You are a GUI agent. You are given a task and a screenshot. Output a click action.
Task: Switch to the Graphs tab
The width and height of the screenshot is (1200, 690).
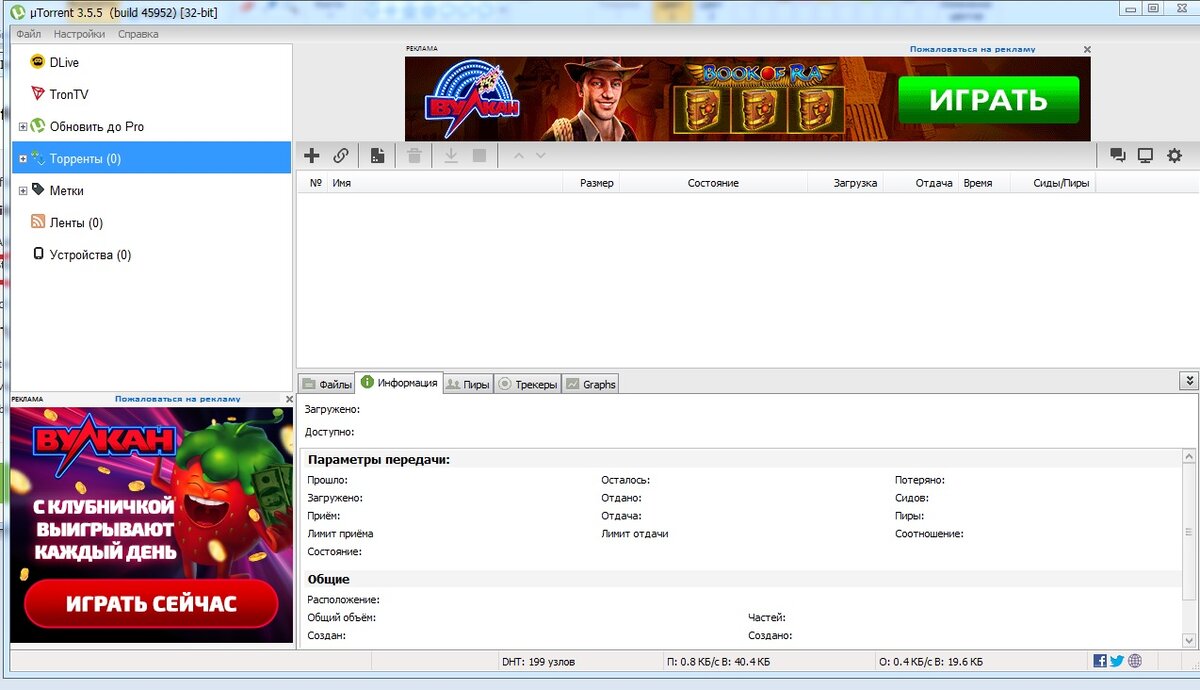tap(591, 384)
